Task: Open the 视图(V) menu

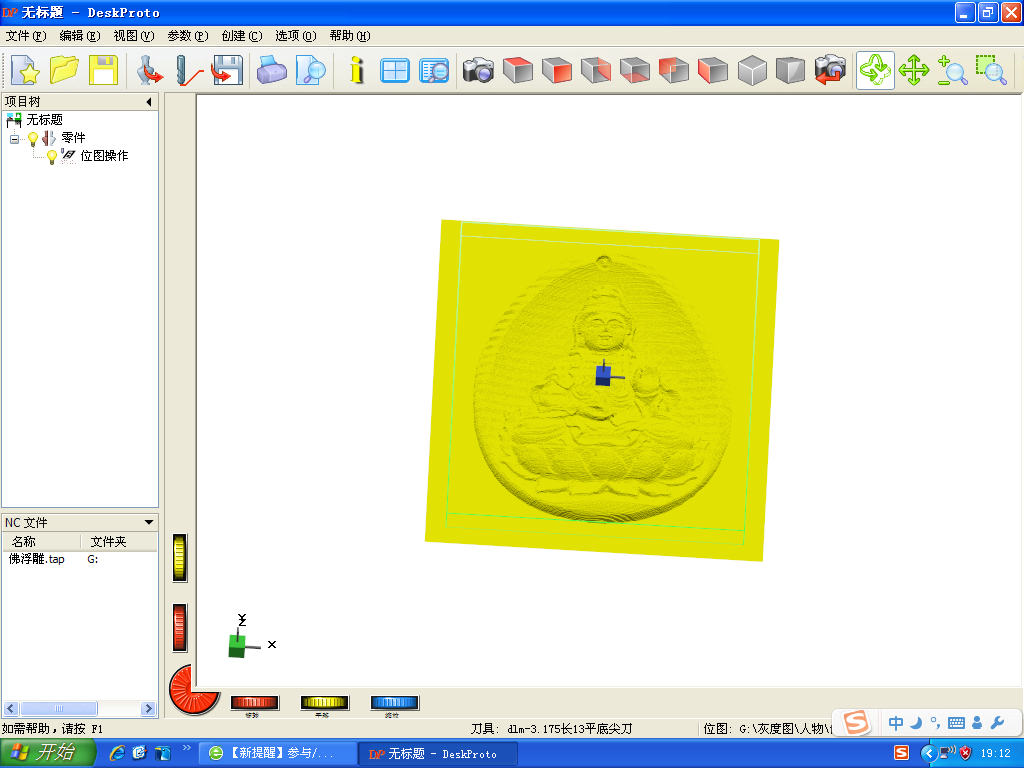Action: (x=134, y=36)
